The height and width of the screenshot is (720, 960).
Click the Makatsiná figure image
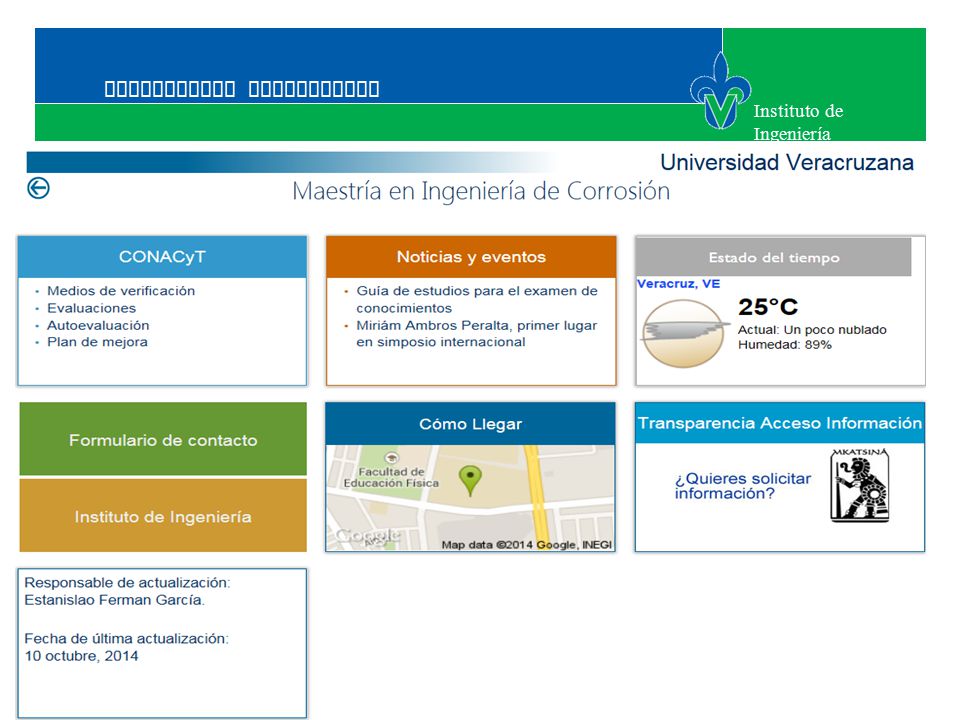(860, 485)
